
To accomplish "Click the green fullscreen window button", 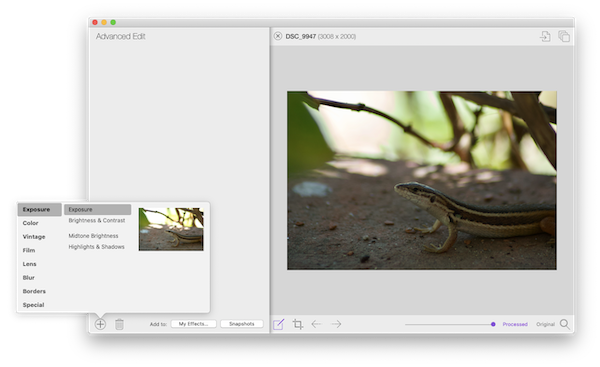I will (x=113, y=22).
